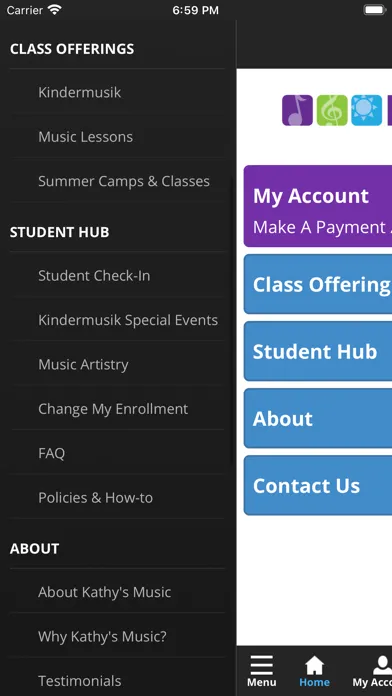Tap the hamburger Menu icon
The image size is (392, 696).
(x=261, y=664)
